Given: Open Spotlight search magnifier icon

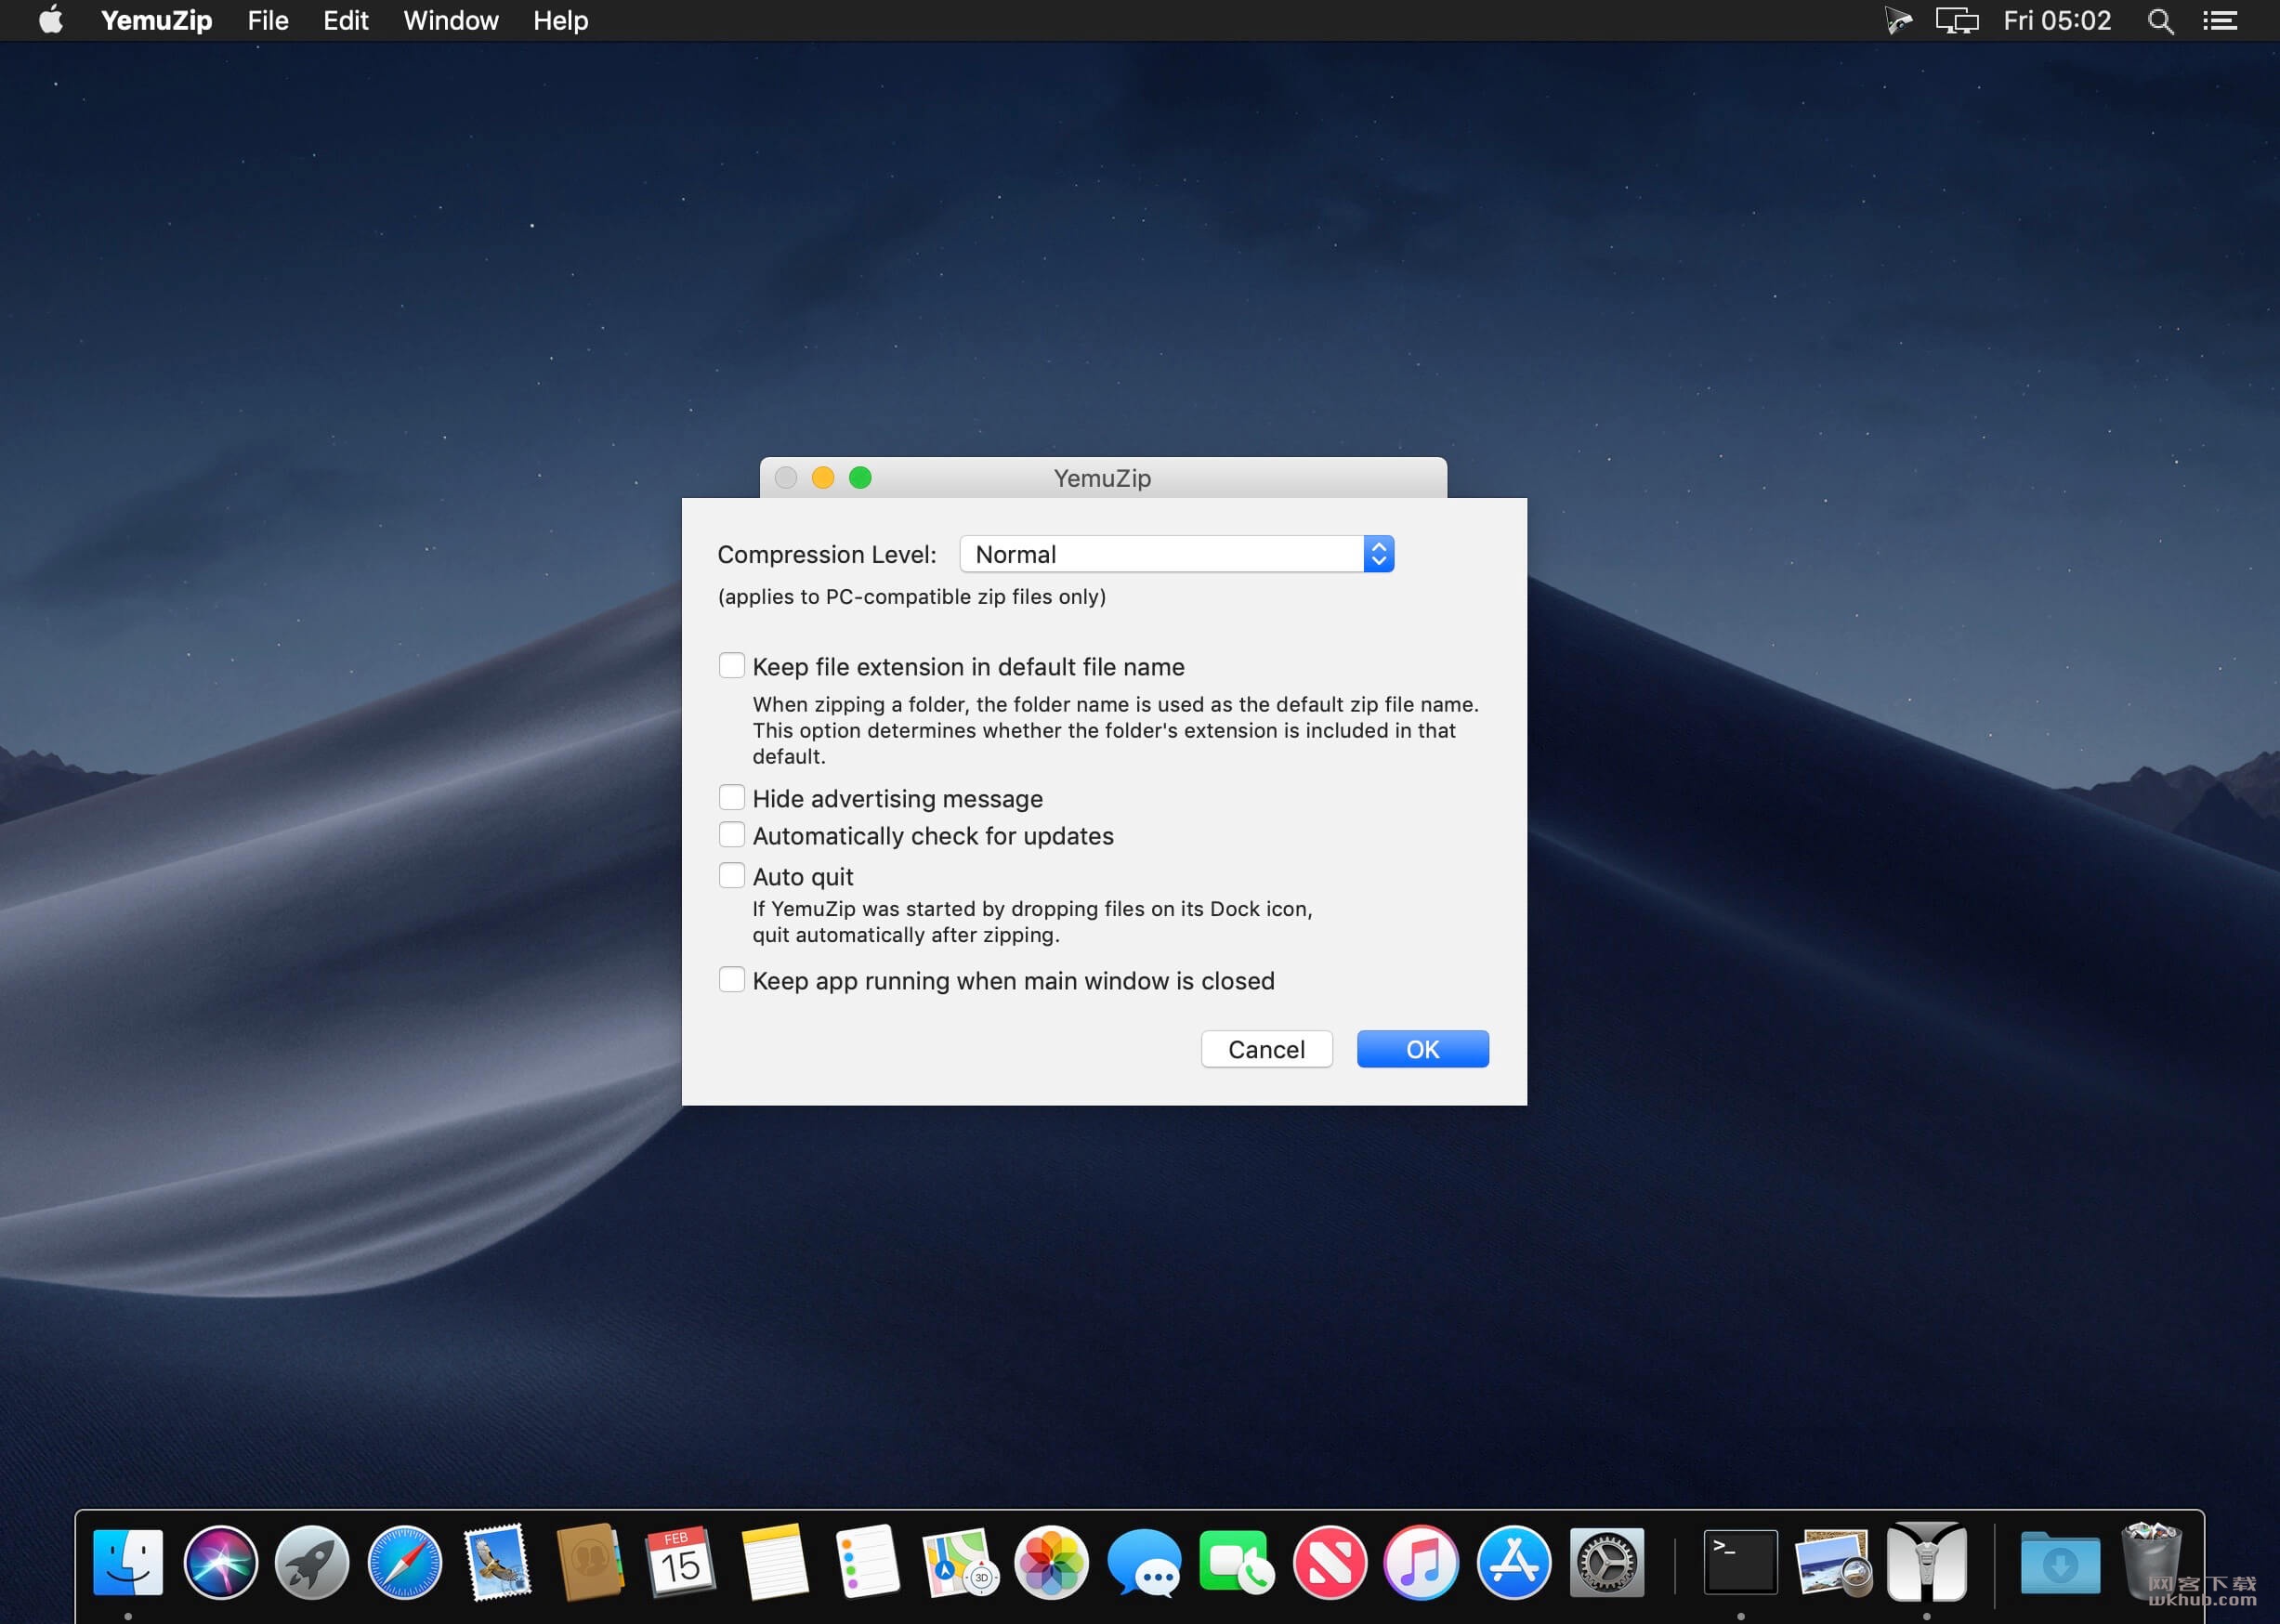Looking at the screenshot, I should point(2160,21).
